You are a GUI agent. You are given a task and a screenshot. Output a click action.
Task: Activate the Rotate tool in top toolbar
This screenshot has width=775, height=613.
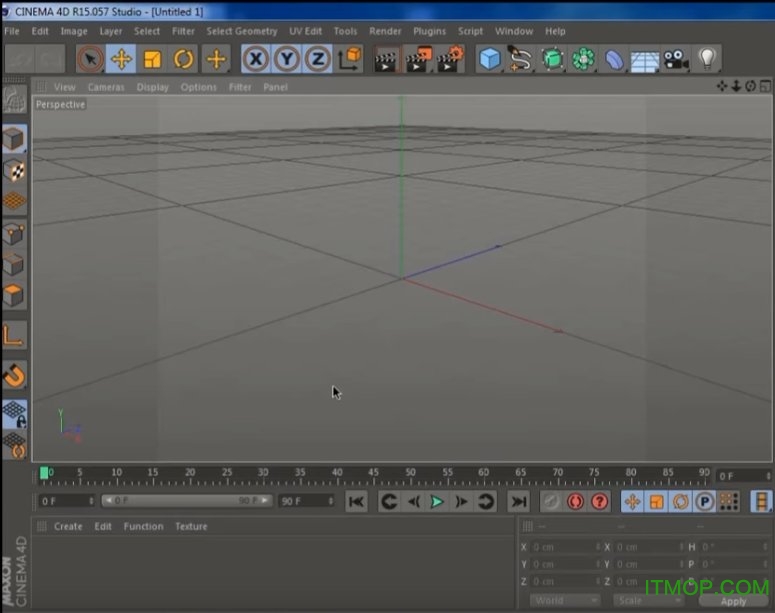183,59
